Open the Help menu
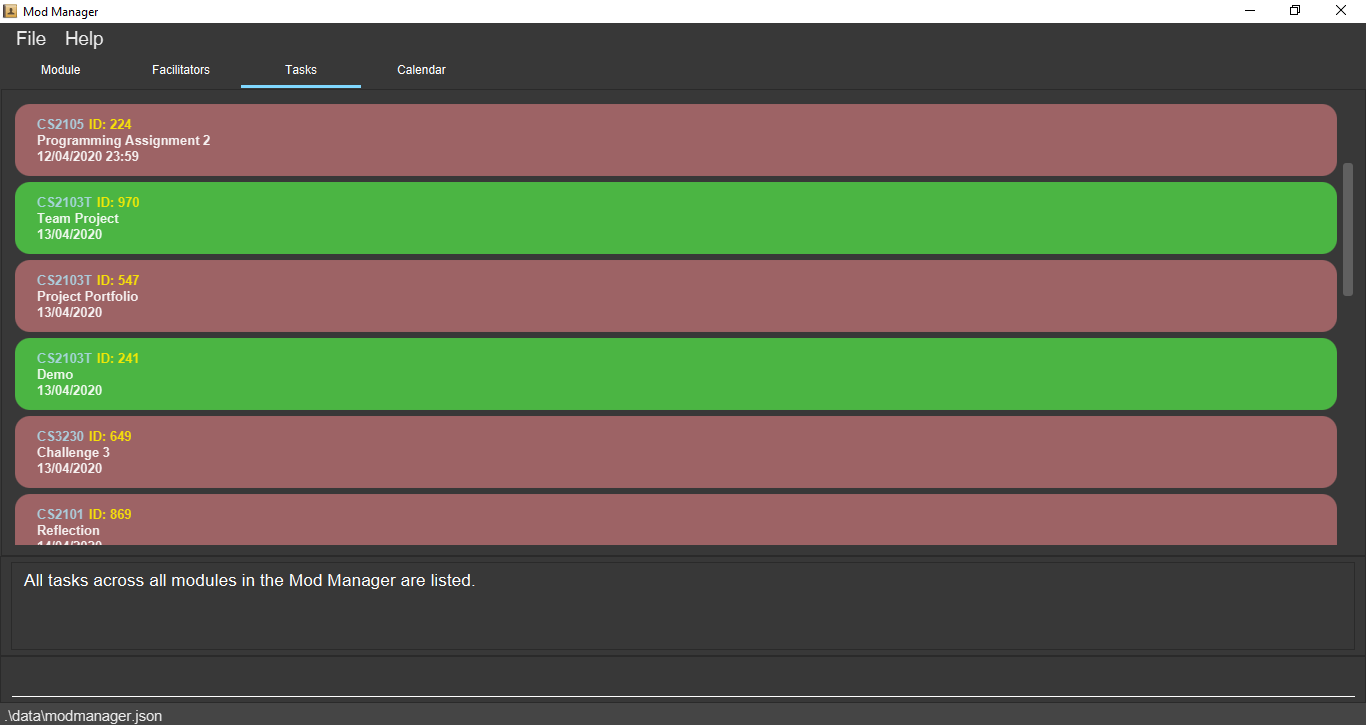The image size is (1366, 725). [x=84, y=39]
